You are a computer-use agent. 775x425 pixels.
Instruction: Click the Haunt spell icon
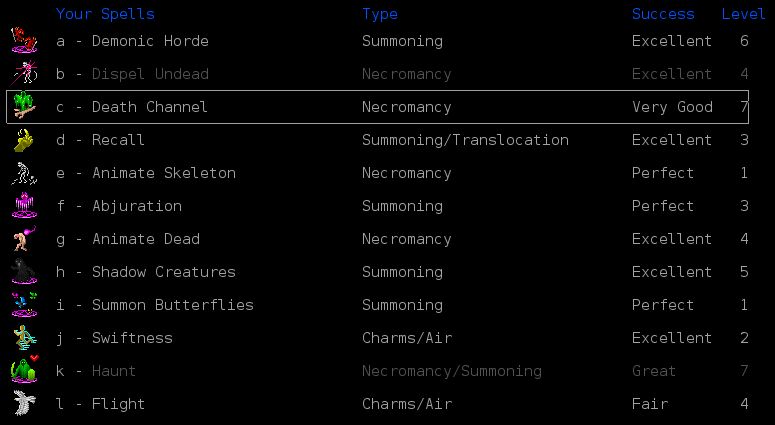click(22, 371)
